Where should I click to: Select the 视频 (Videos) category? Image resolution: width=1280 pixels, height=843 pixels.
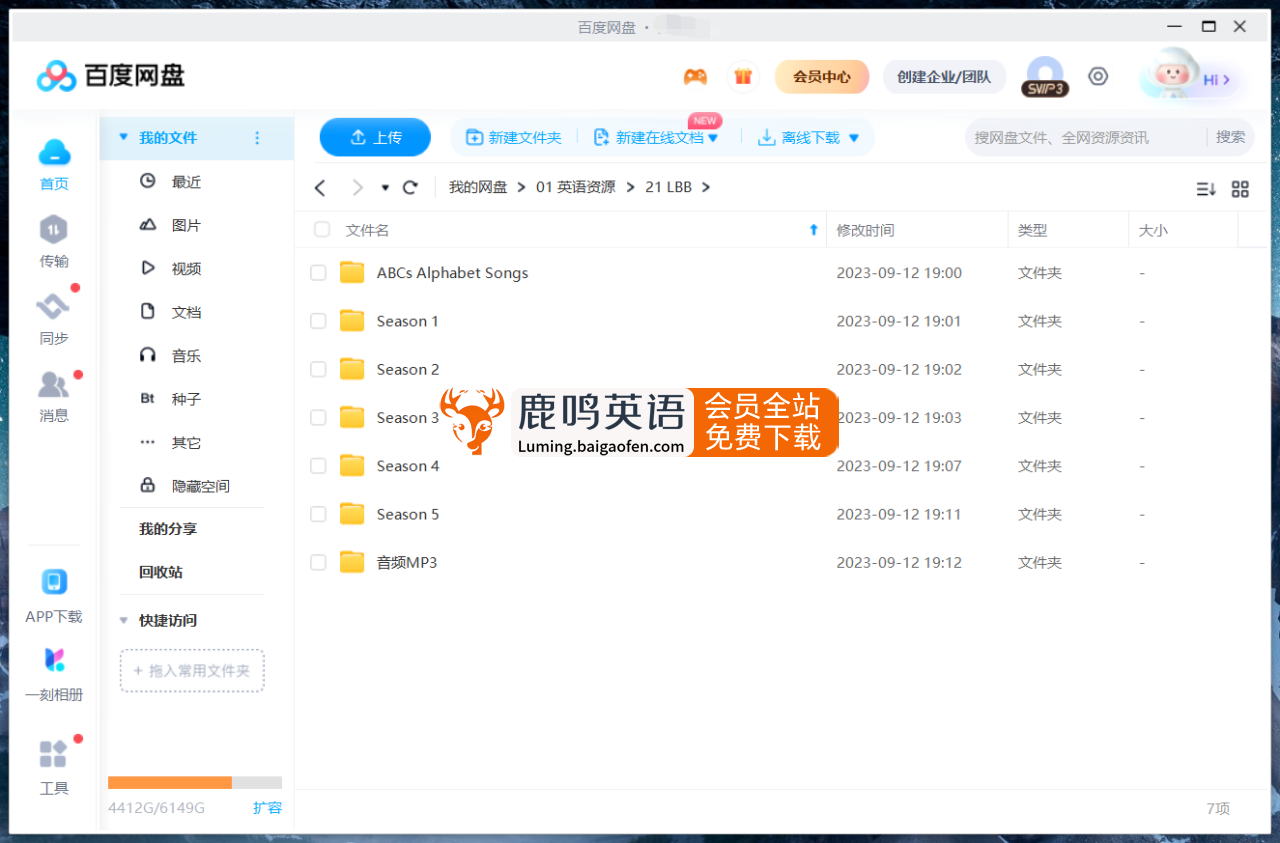tap(186, 268)
